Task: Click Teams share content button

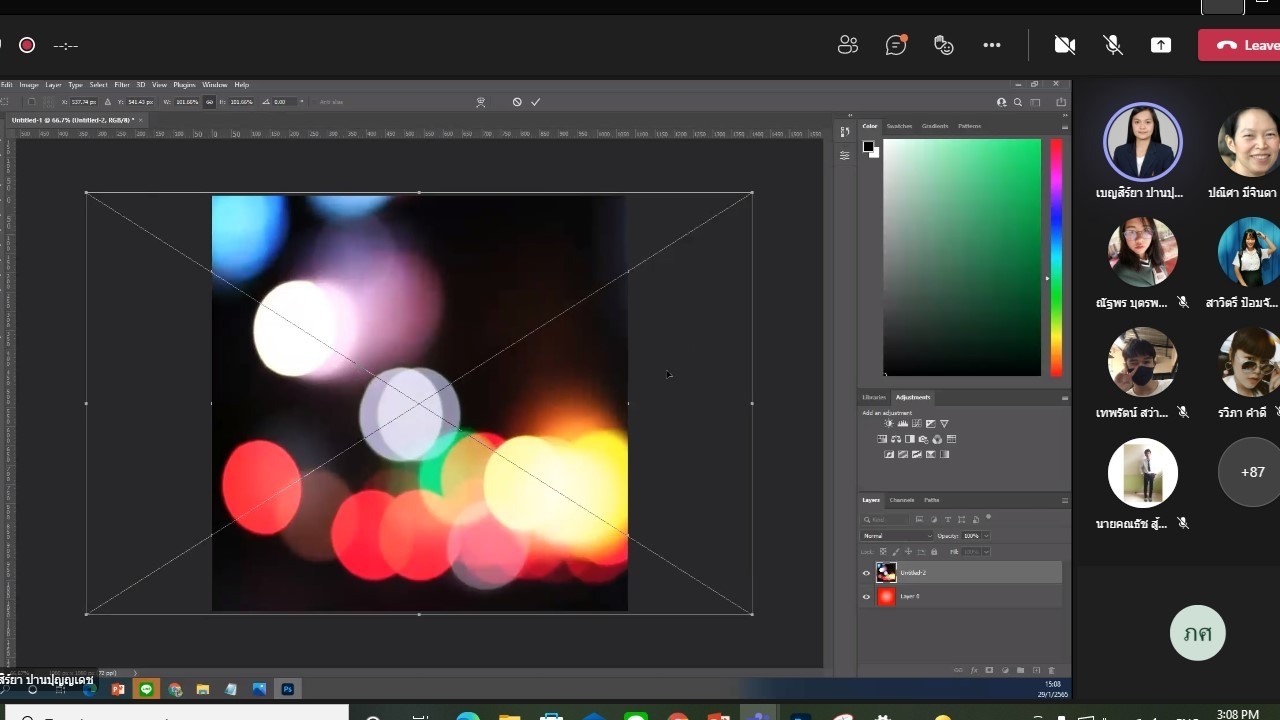Action: tap(1161, 45)
